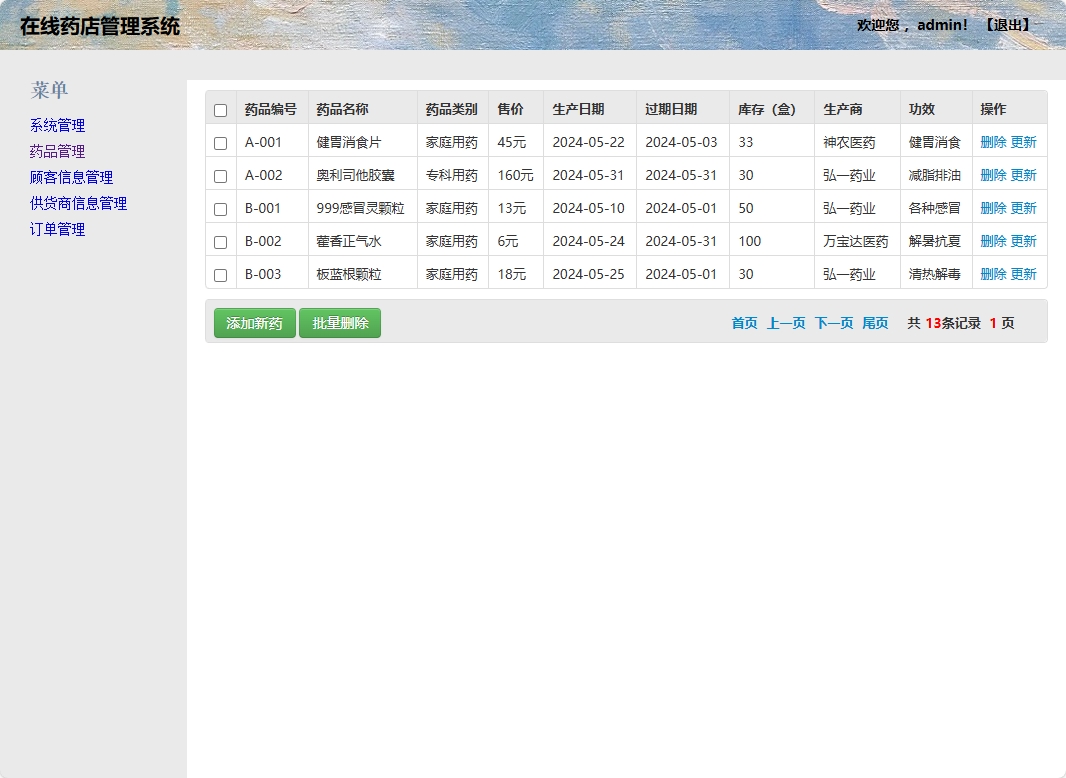Check the checkbox for 999感冒灵颗粒
Image resolution: width=1066 pixels, height=778 pixels.
coord(220,207)
